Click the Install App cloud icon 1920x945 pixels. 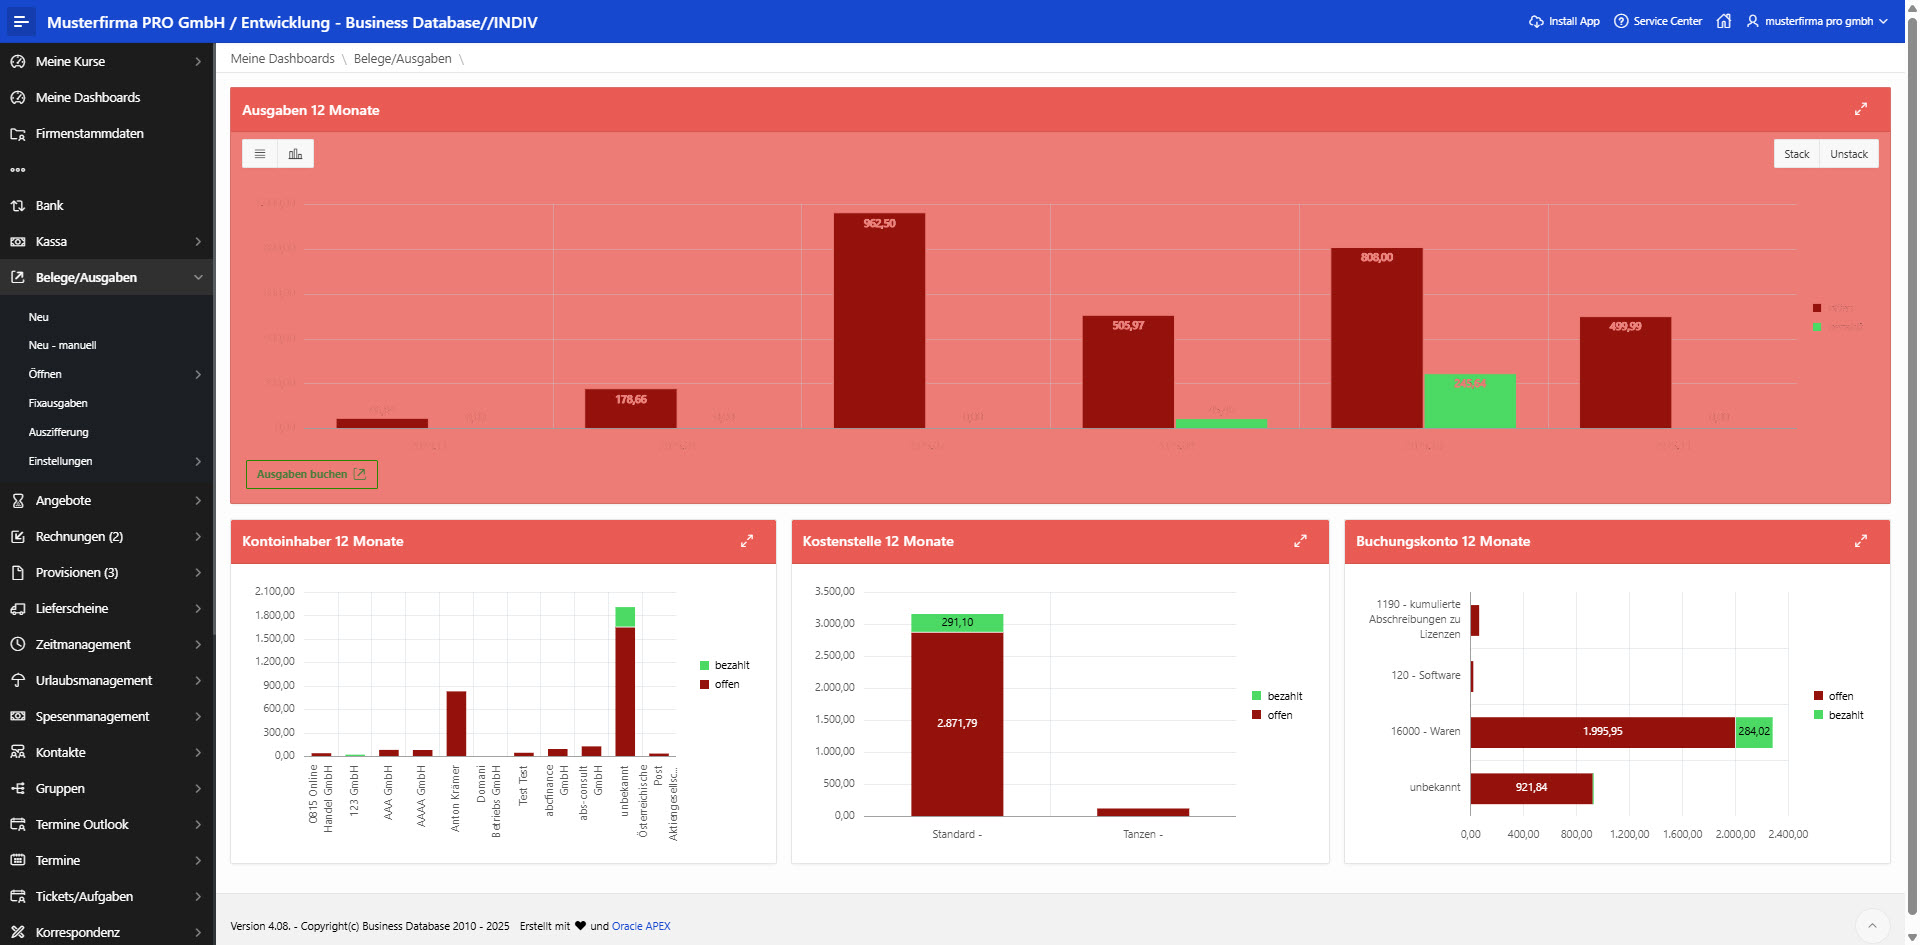[x=1536, y=21]
